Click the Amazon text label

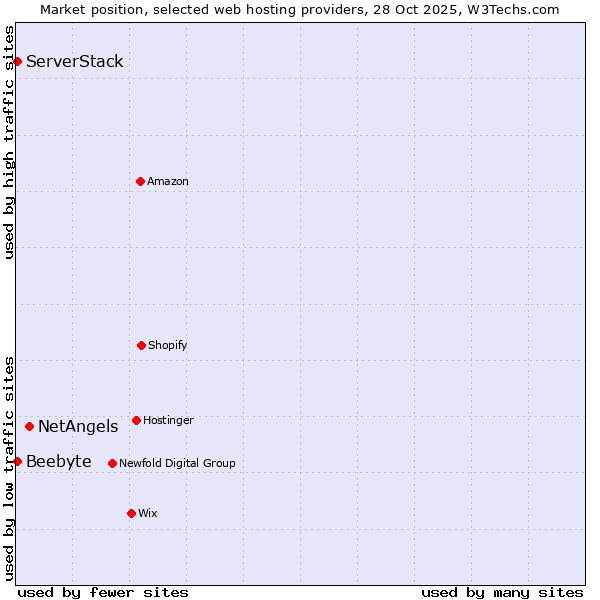(x=168, y=181)
